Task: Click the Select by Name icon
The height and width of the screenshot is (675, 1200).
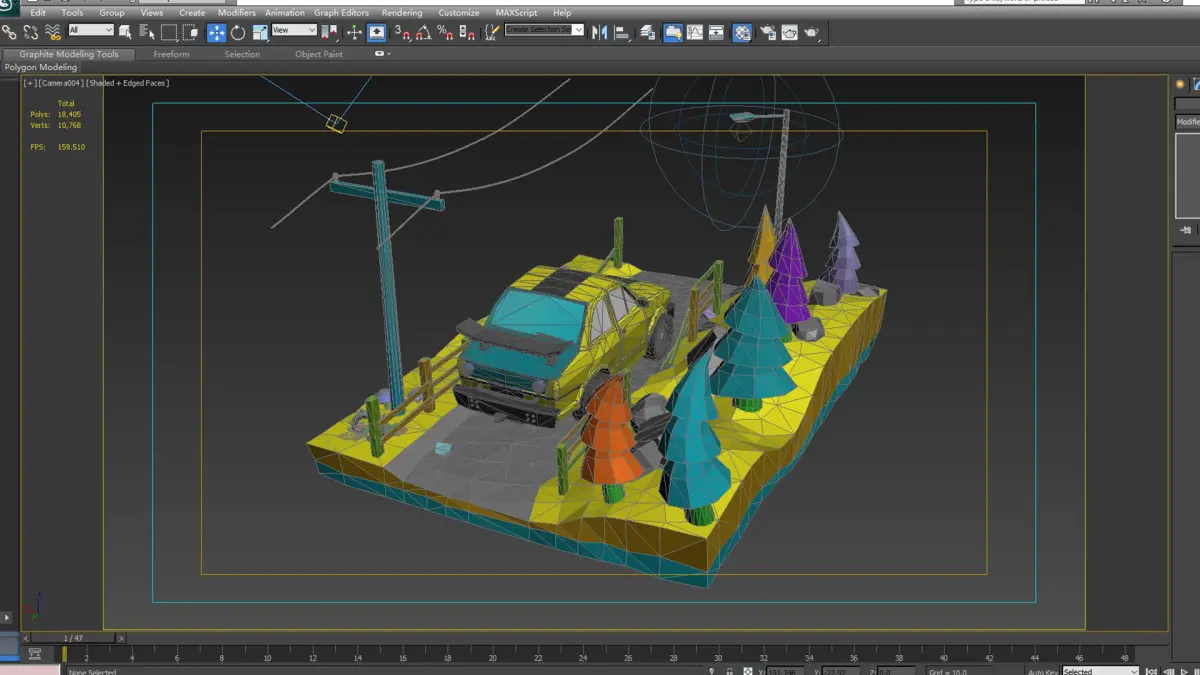Action: (147, 33)
